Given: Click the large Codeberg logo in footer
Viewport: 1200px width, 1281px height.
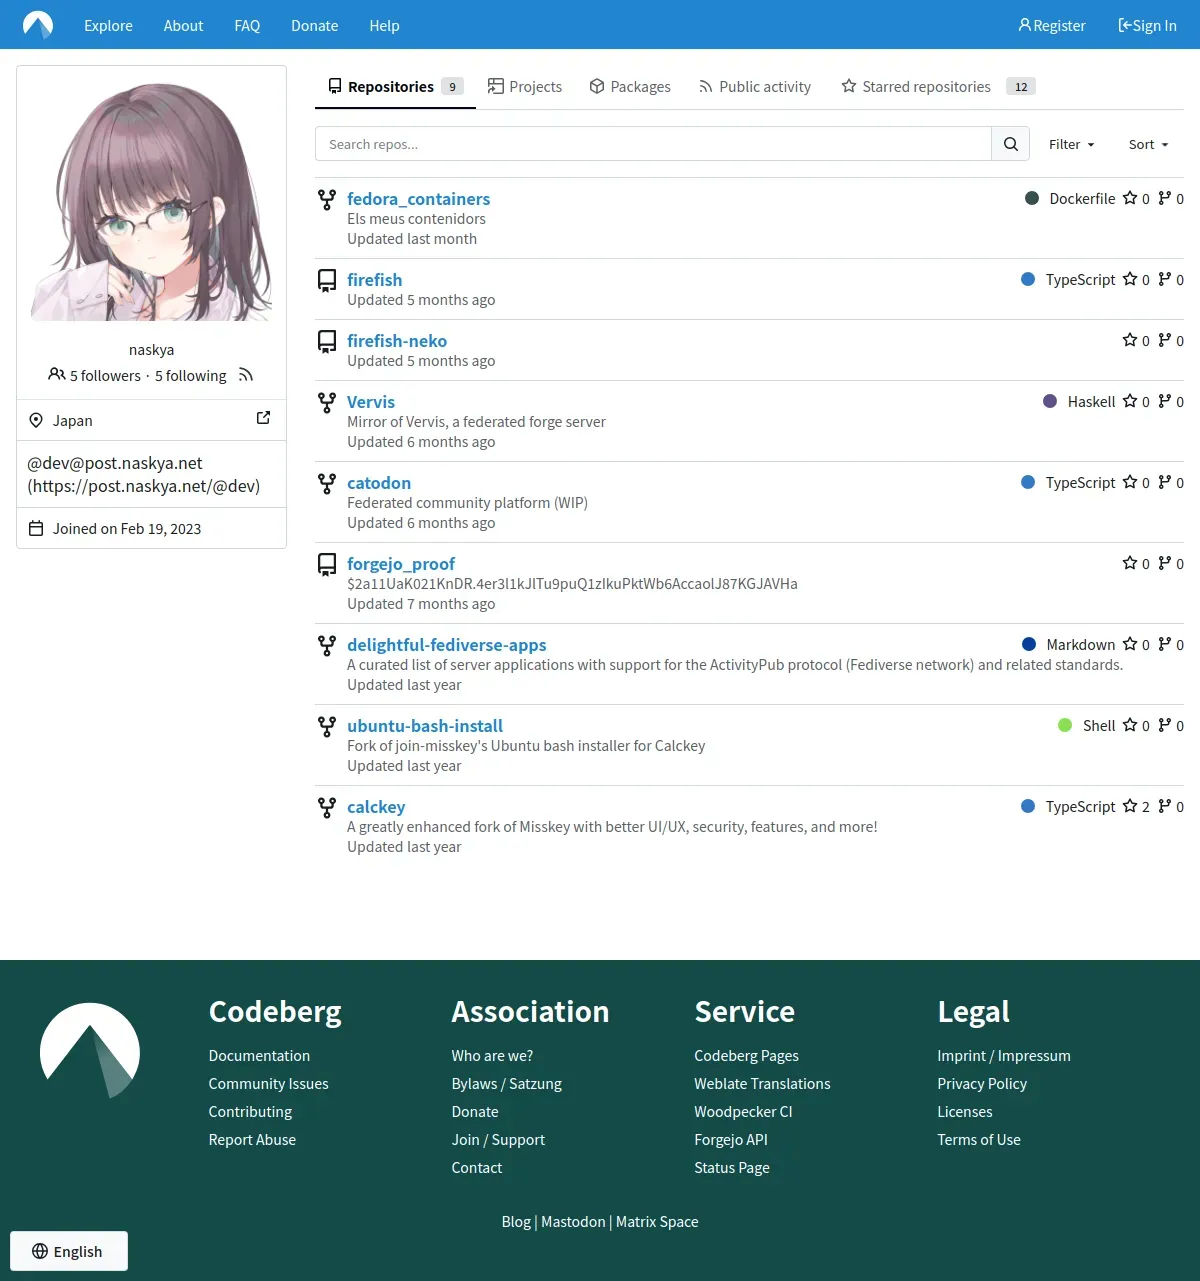Looking at the screenshot, I should 90,1050.
